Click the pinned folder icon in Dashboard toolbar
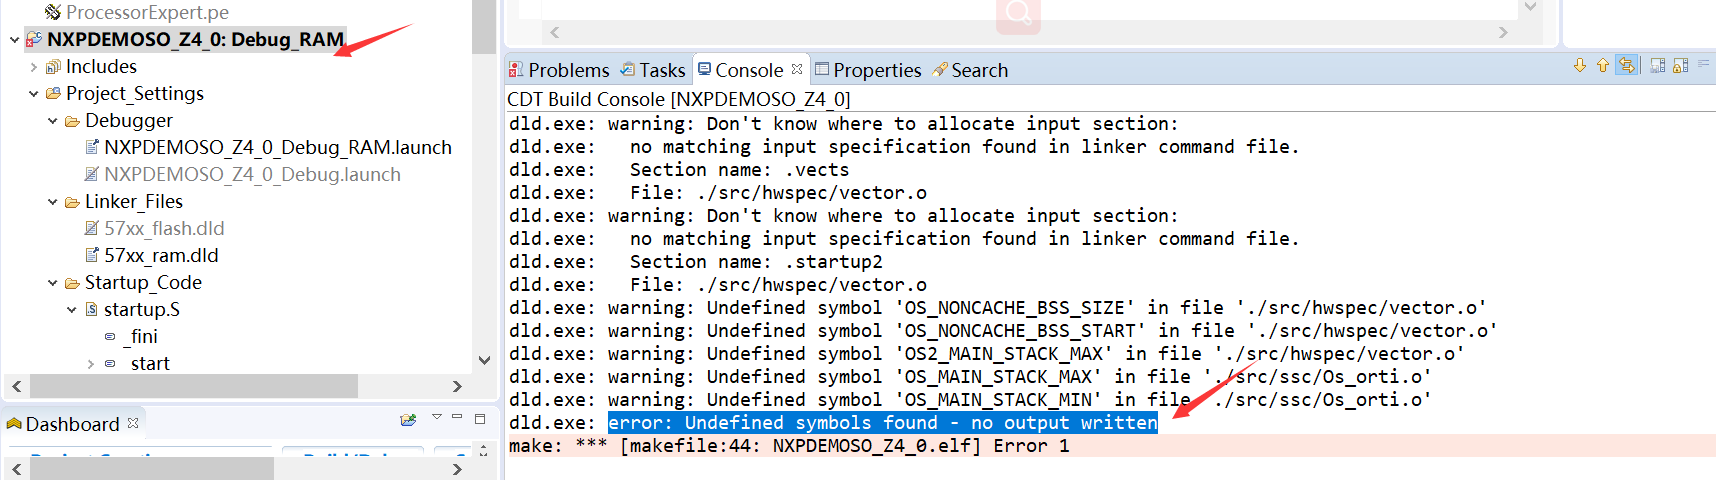 tap(408, 420)
